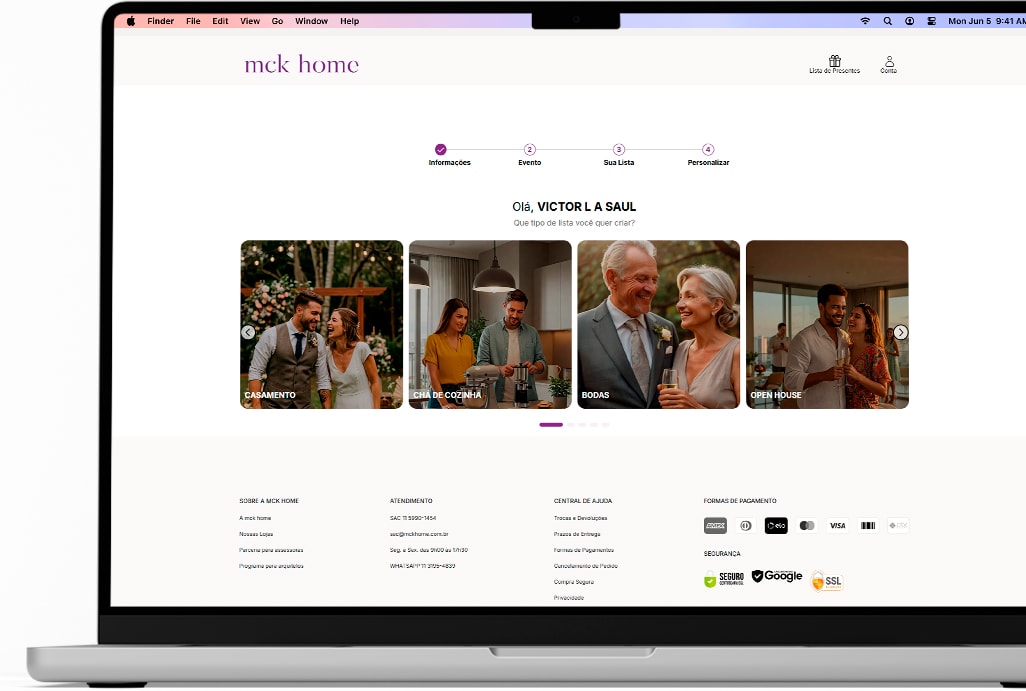Viewport: 1026px width, 691px height.
Task: Choose the Open House list card
Action: (827, 324)
